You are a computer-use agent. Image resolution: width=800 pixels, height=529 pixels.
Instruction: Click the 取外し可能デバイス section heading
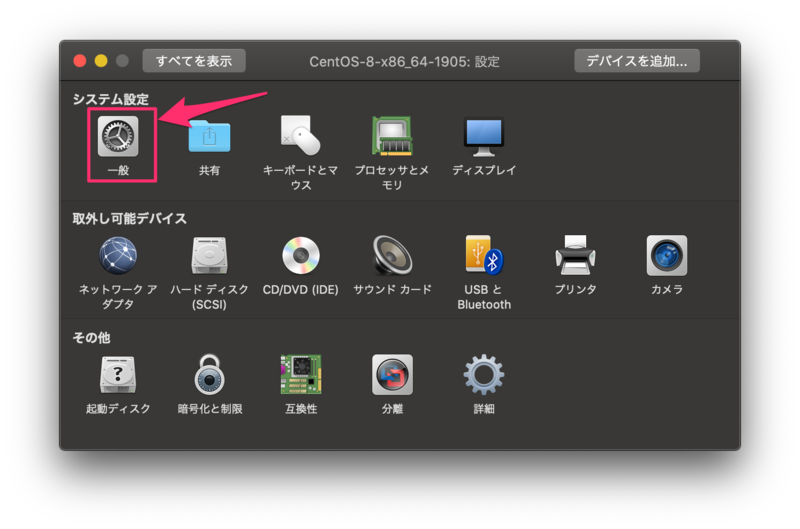(130, 219)
